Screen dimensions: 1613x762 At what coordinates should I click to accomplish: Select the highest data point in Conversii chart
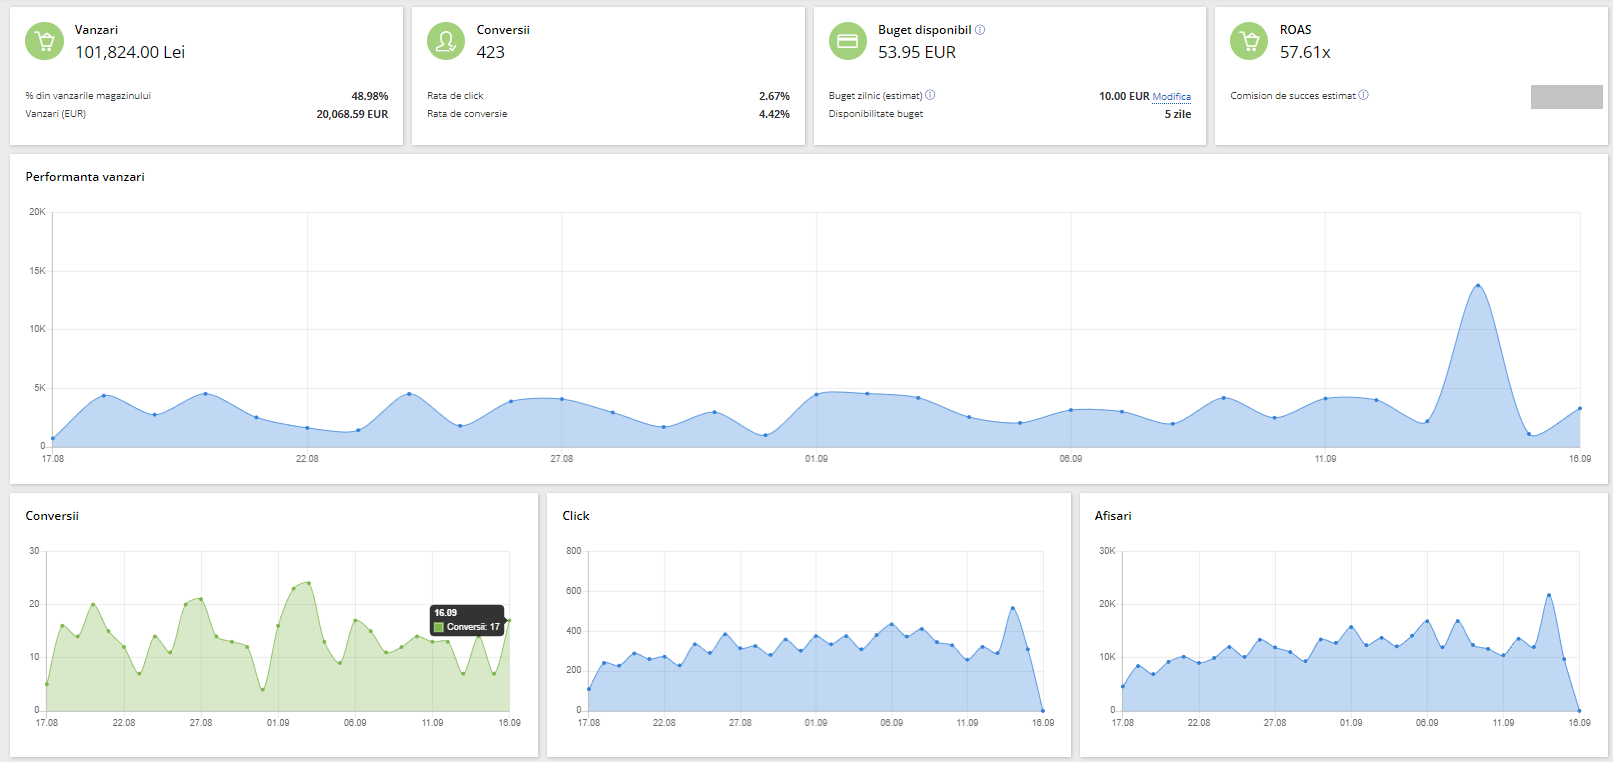309,583
